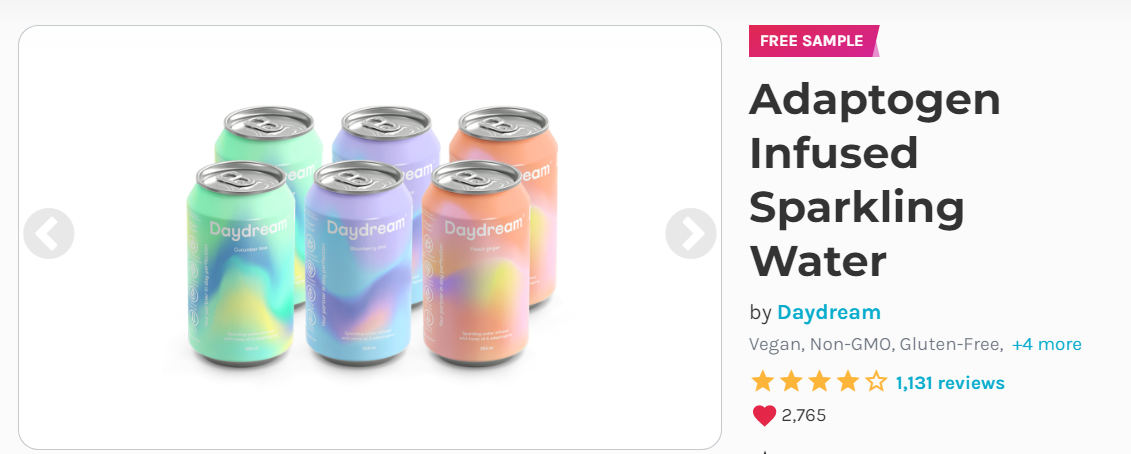The width and height of the screenshot is (1131, 454).
Task: Select the fourth rating star
Action: pos(847,381)
